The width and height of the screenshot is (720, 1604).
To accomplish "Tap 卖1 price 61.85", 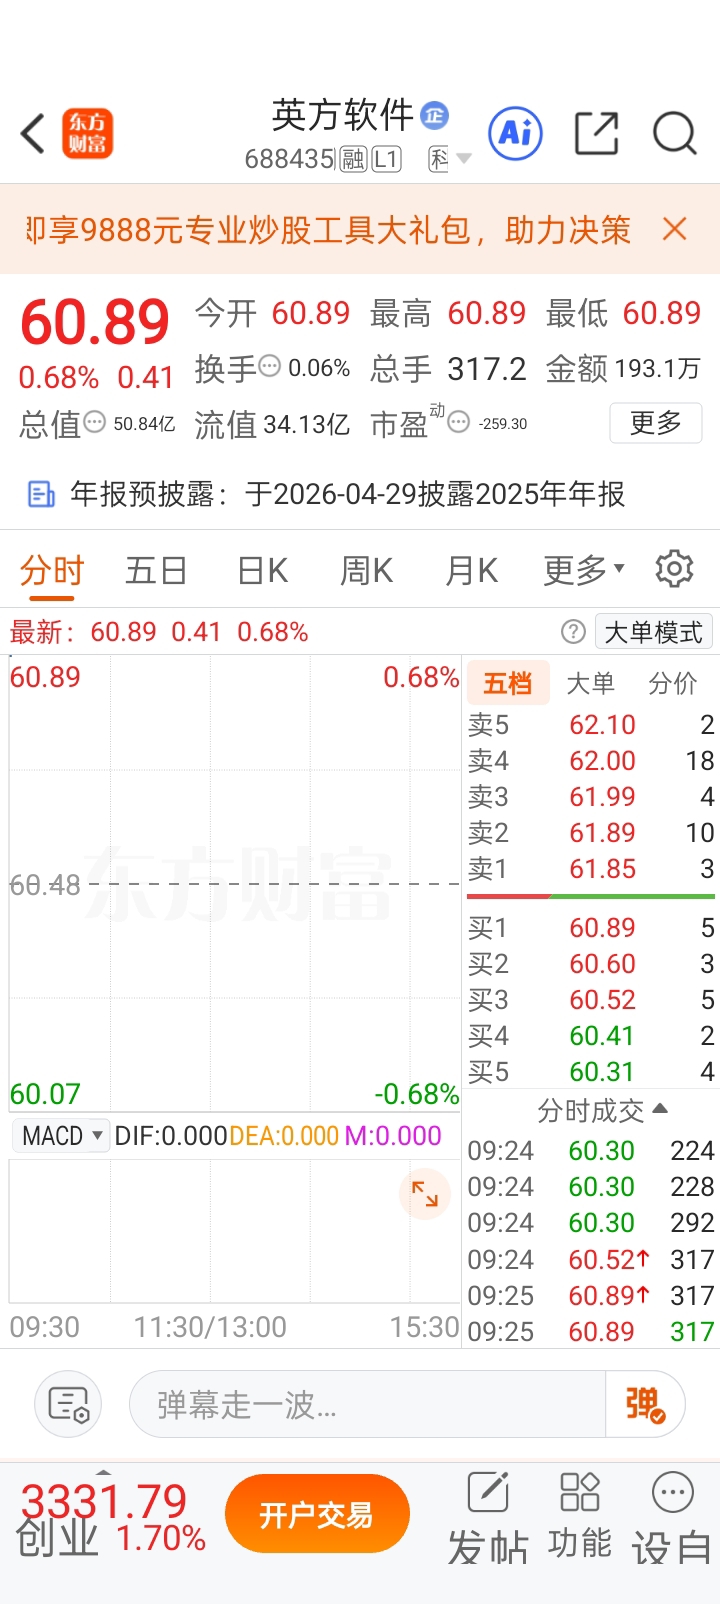I will (603, 869).
